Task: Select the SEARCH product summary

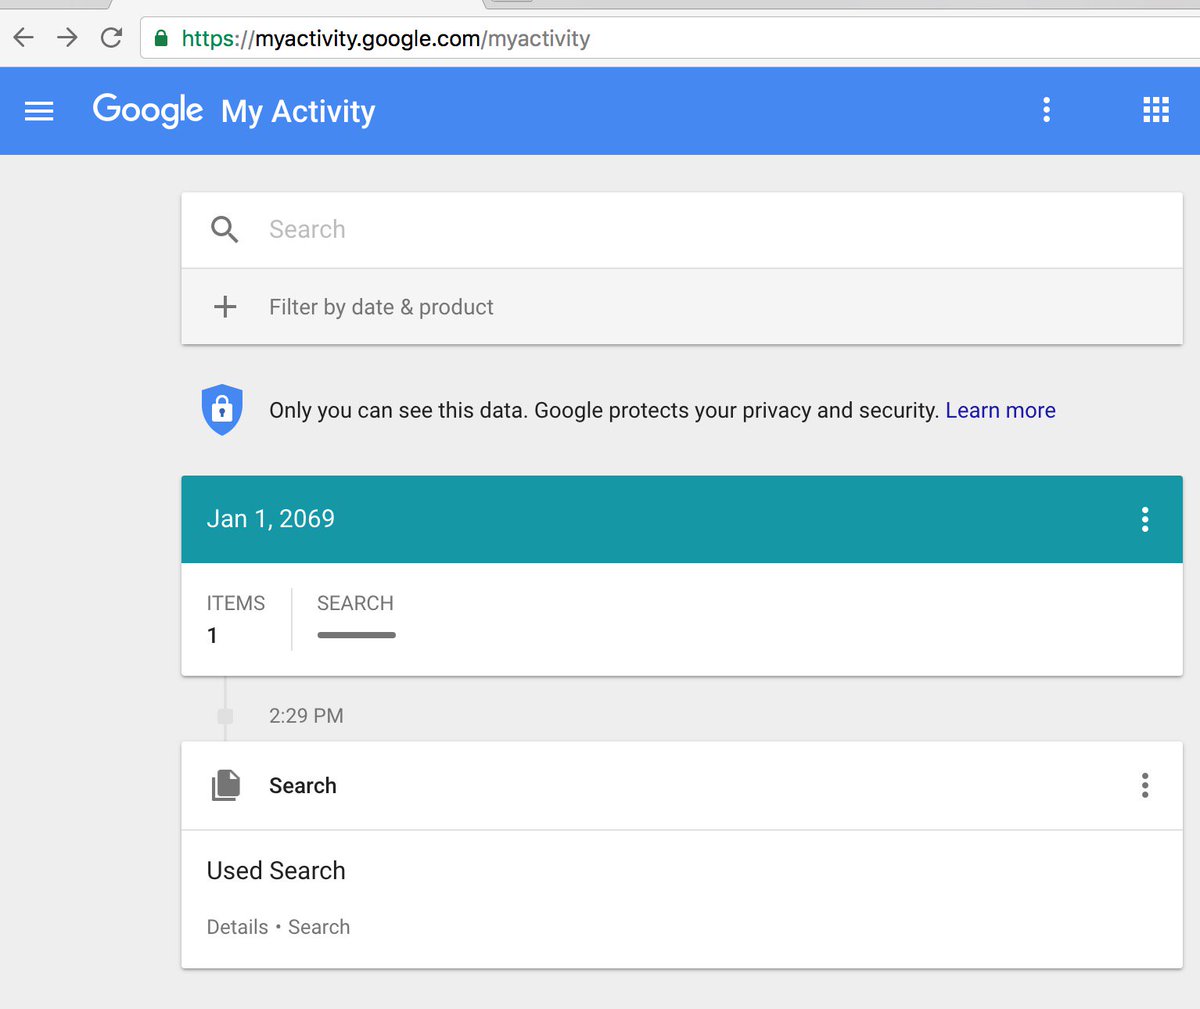Action: tap(355, 615)
